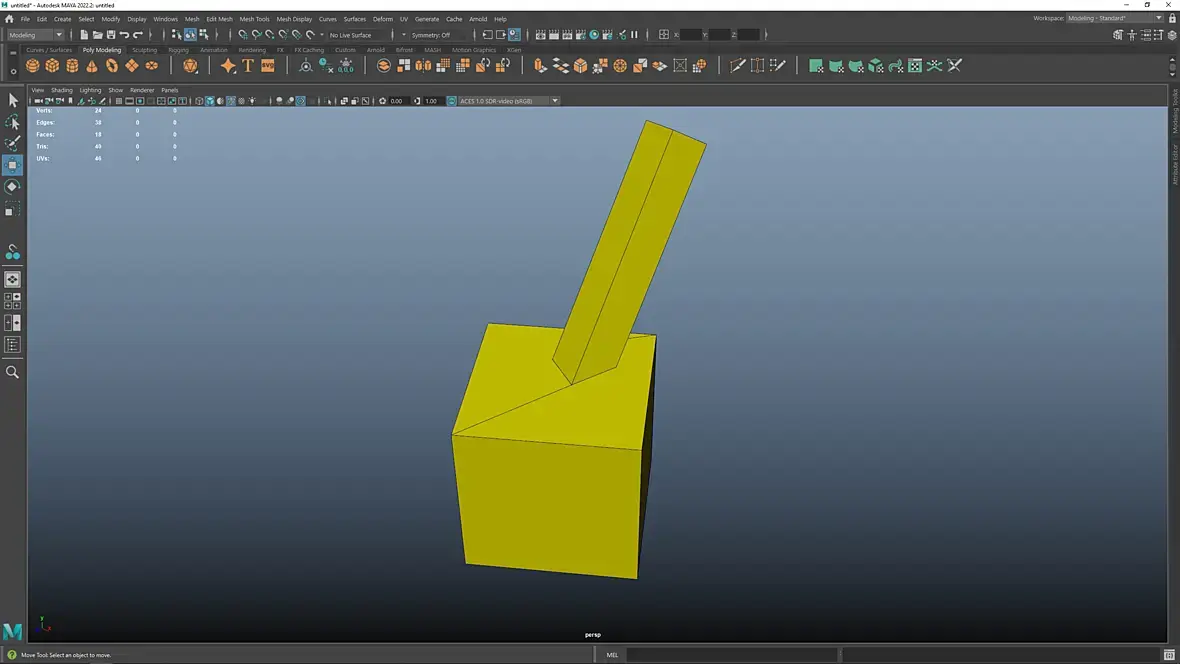This screenshot has height=664, width=1180.
Task: Click the Outliner icon in the left toolbox
Action: tap(12, 345)
